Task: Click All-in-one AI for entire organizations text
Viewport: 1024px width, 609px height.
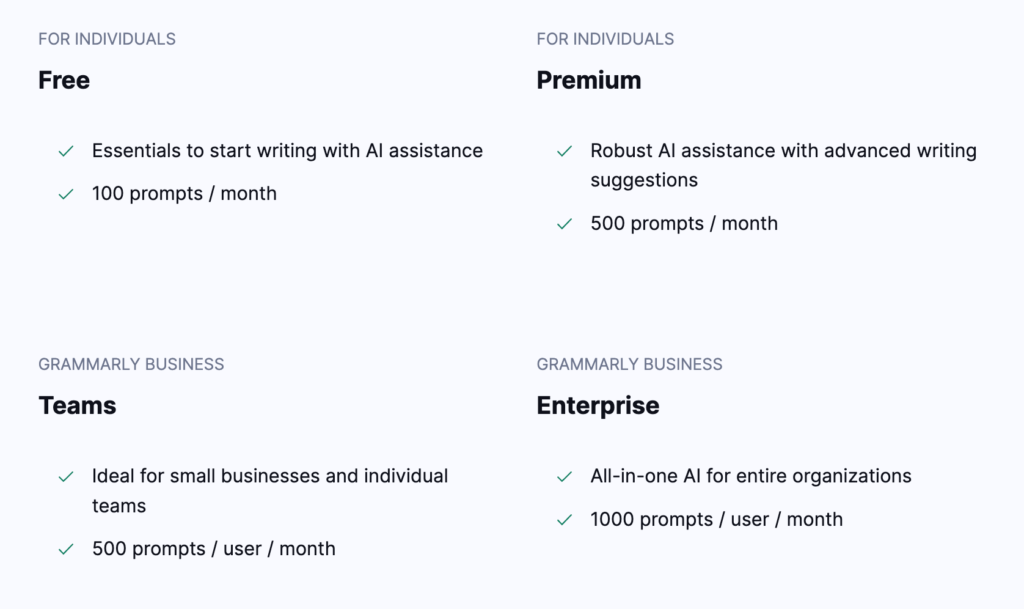Action: pyautogui.click(x=750, y=476)
